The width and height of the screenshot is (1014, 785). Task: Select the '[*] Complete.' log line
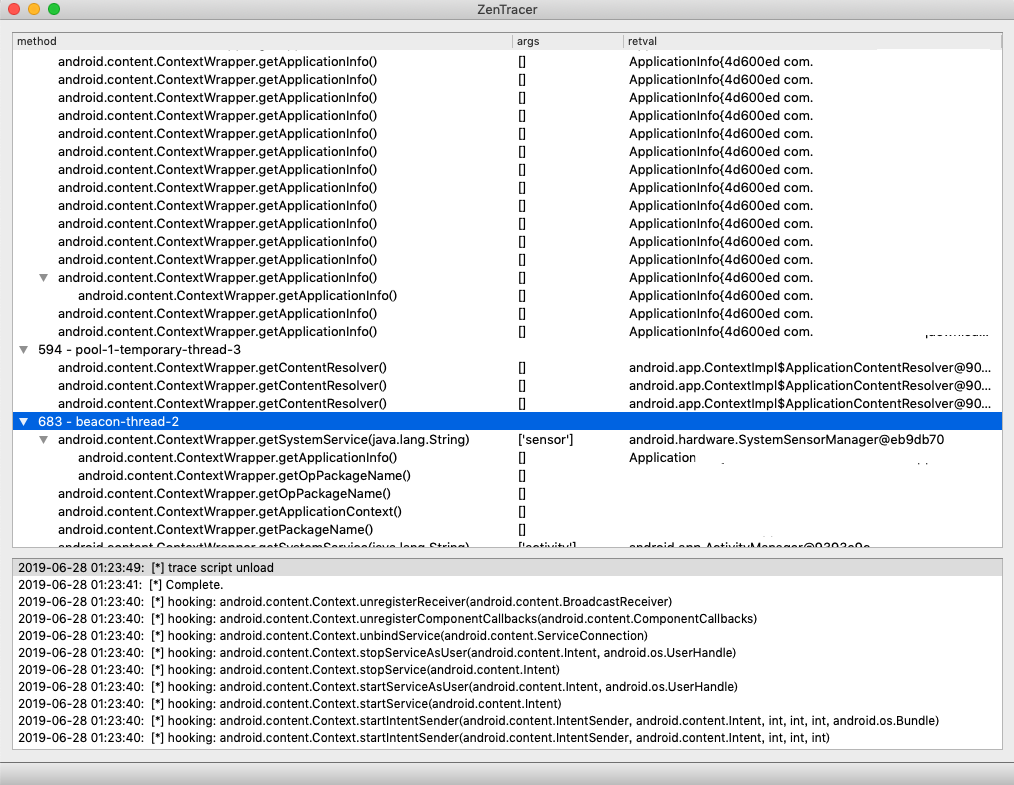pyautogui.click(x=507, y=585)
